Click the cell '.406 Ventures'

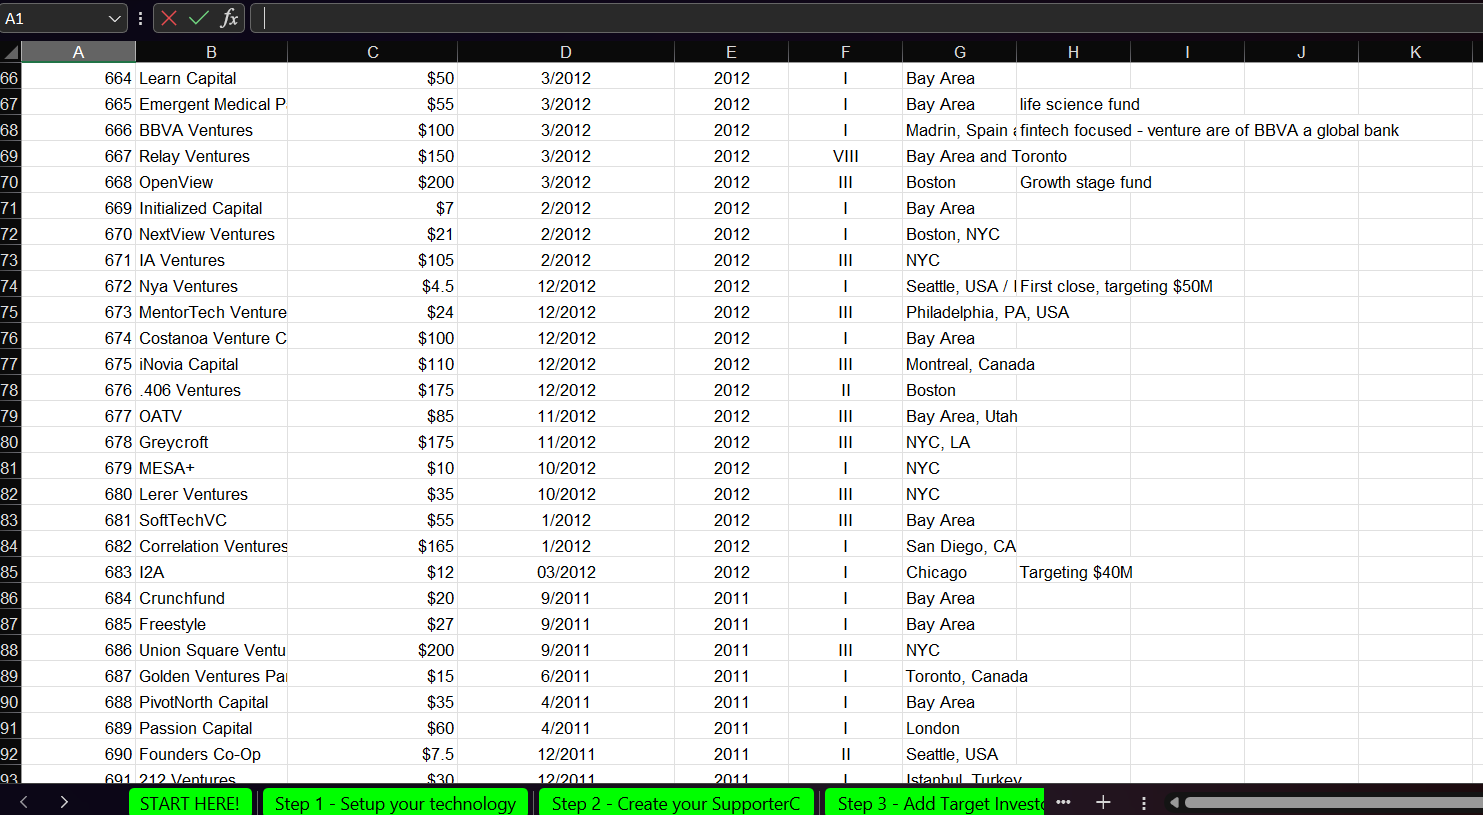coord(211,390)
